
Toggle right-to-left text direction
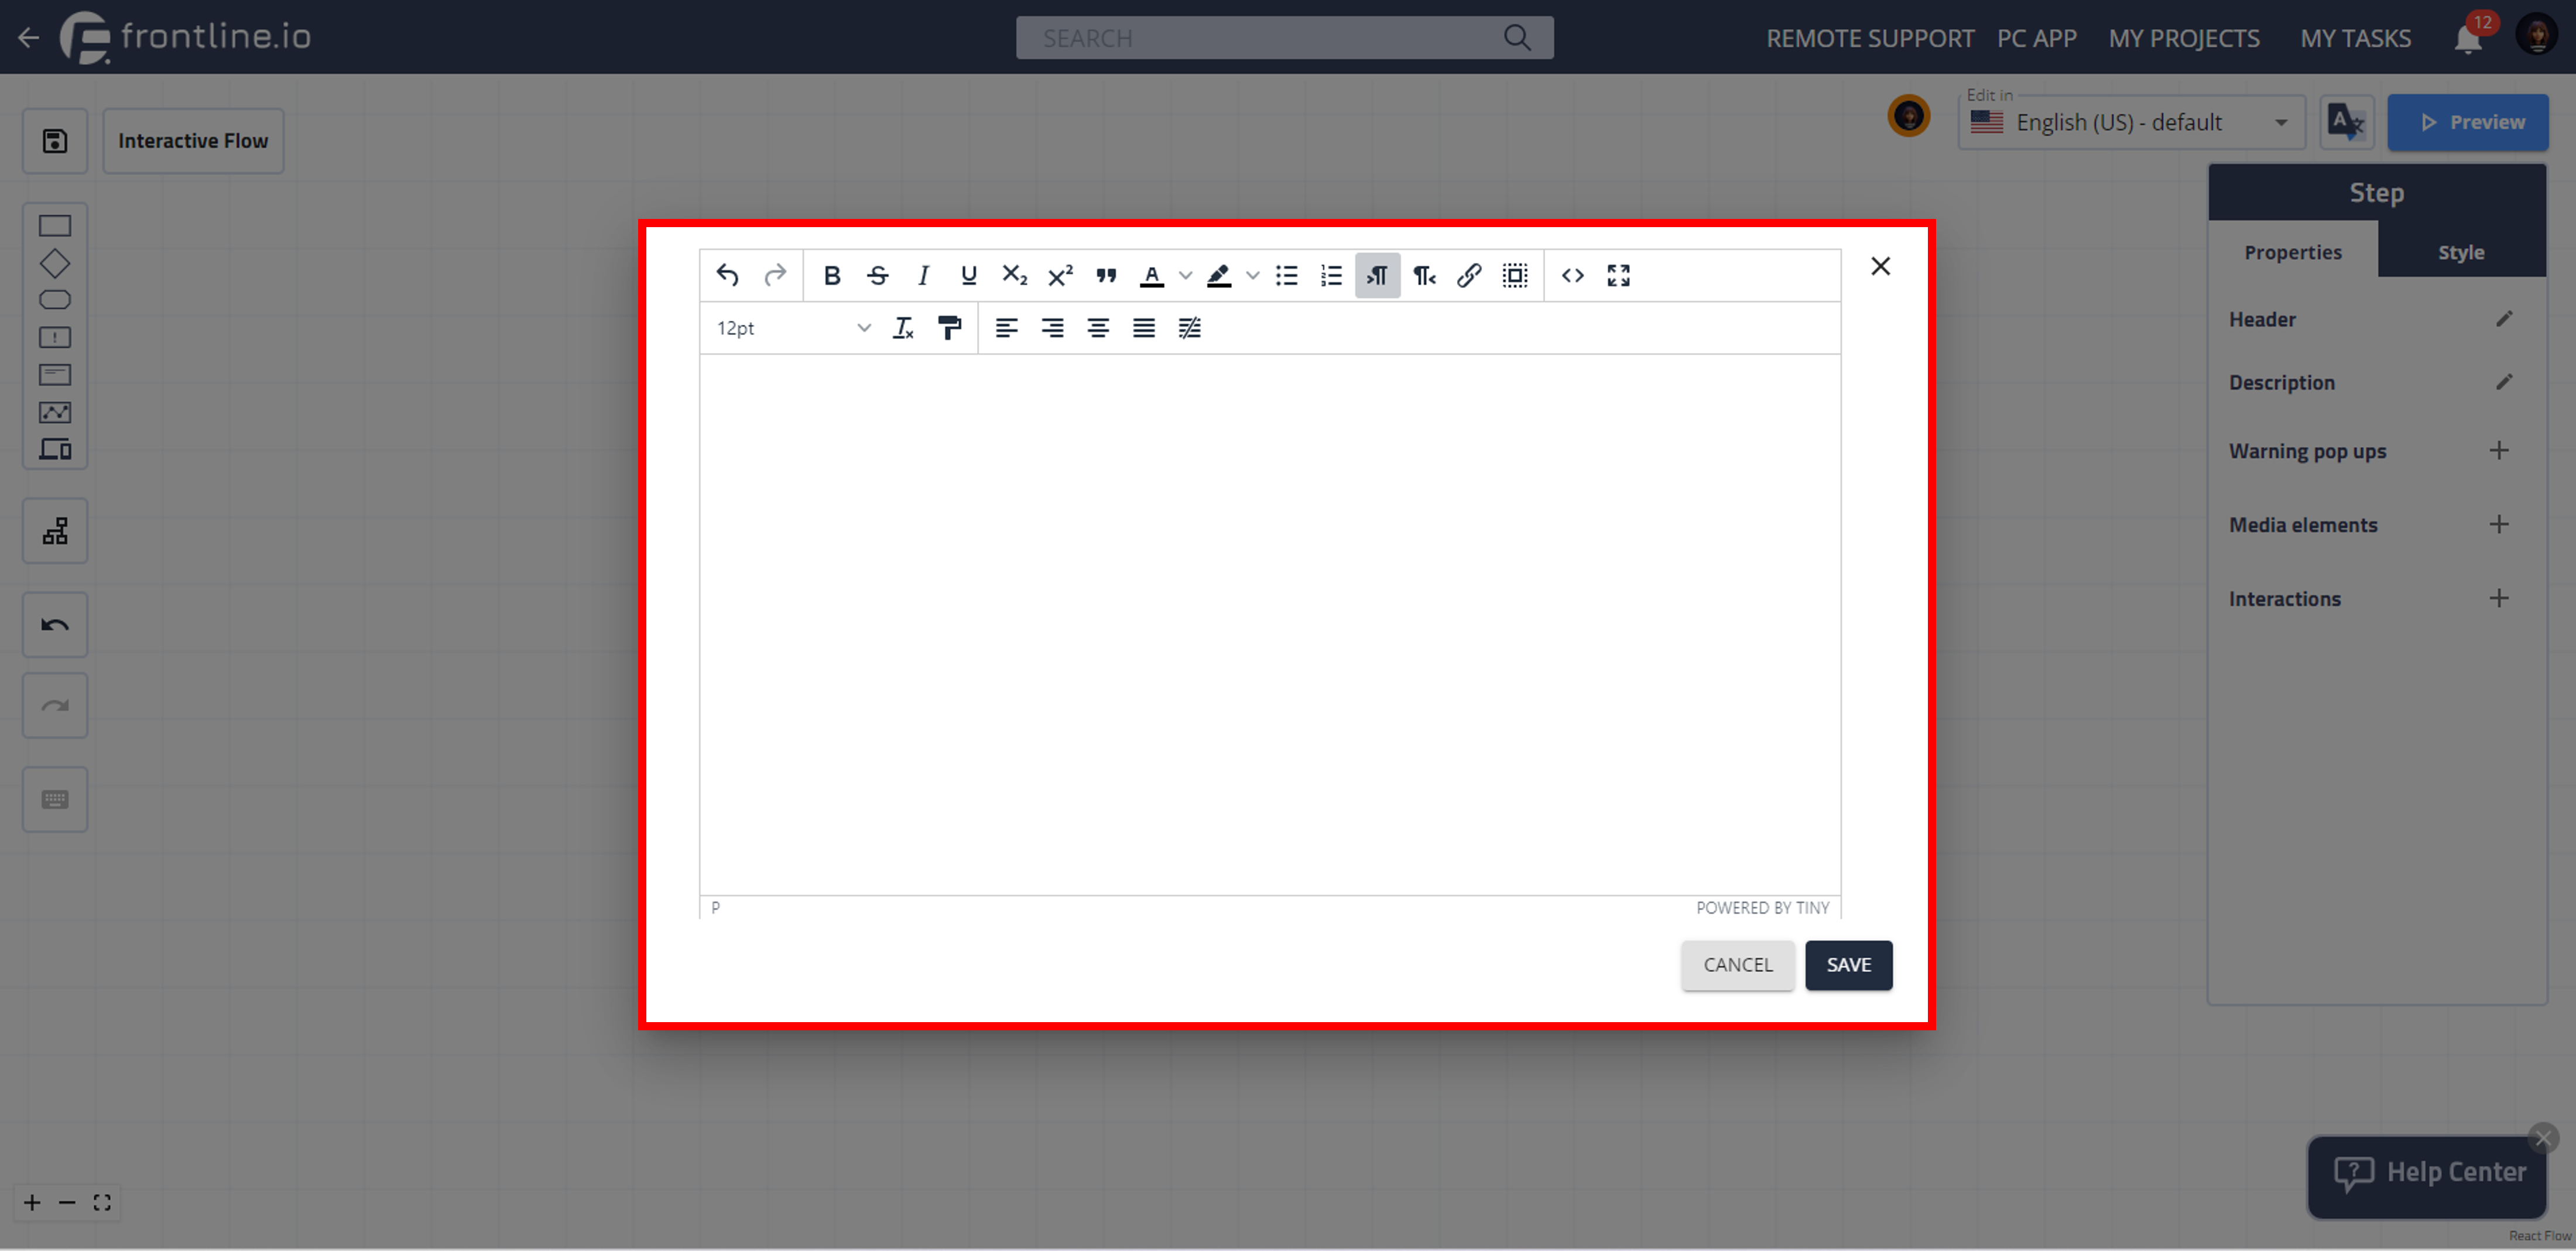click(1423, 275)
